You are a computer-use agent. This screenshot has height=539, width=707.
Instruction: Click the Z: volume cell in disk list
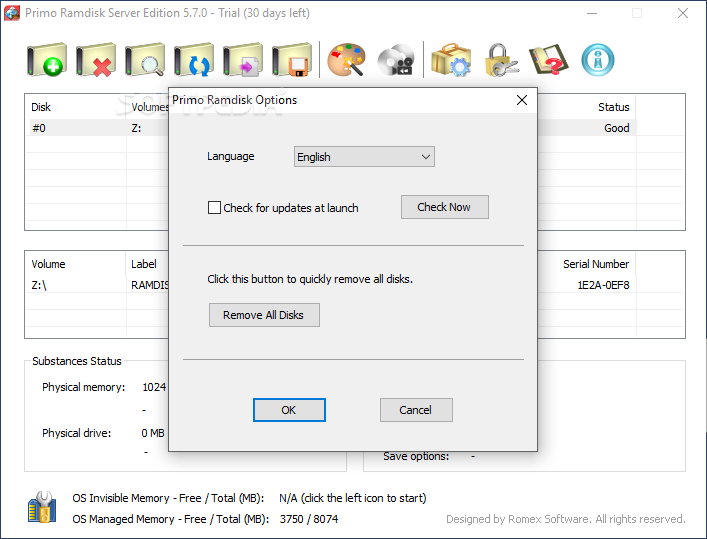137,128
